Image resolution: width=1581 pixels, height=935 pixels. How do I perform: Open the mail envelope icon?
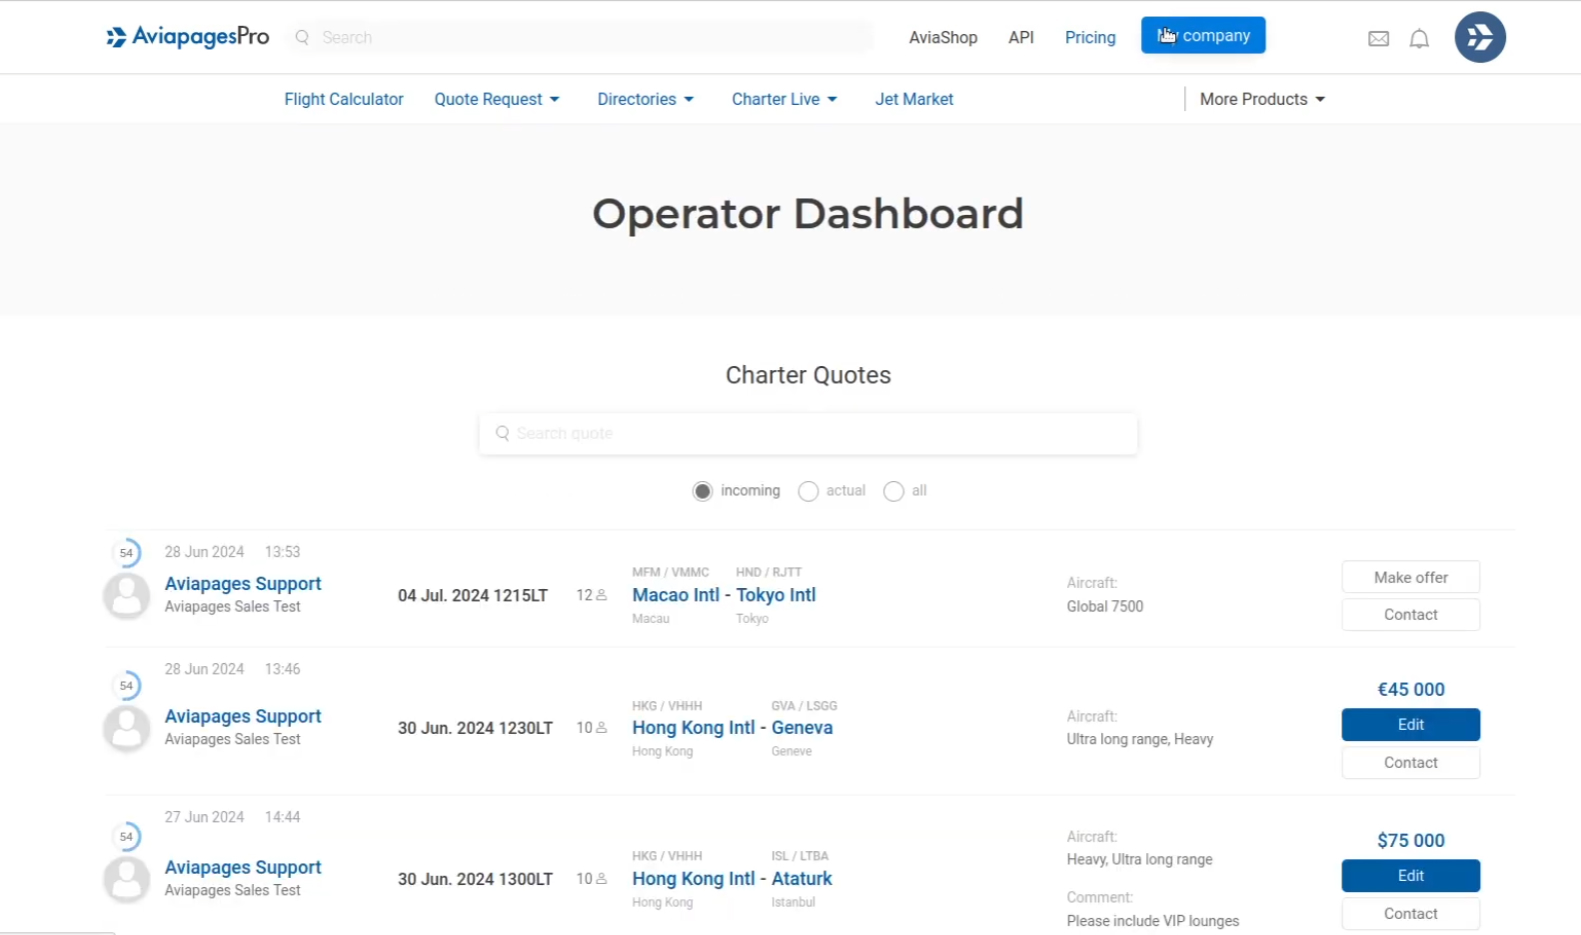coord(1378,39)
